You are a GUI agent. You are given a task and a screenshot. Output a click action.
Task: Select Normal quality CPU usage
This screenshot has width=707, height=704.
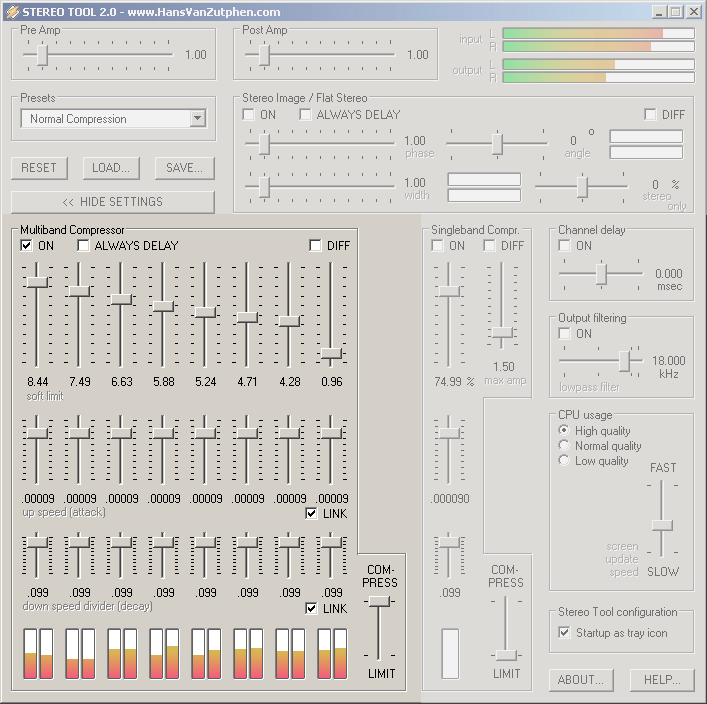[x=564, y=445]
